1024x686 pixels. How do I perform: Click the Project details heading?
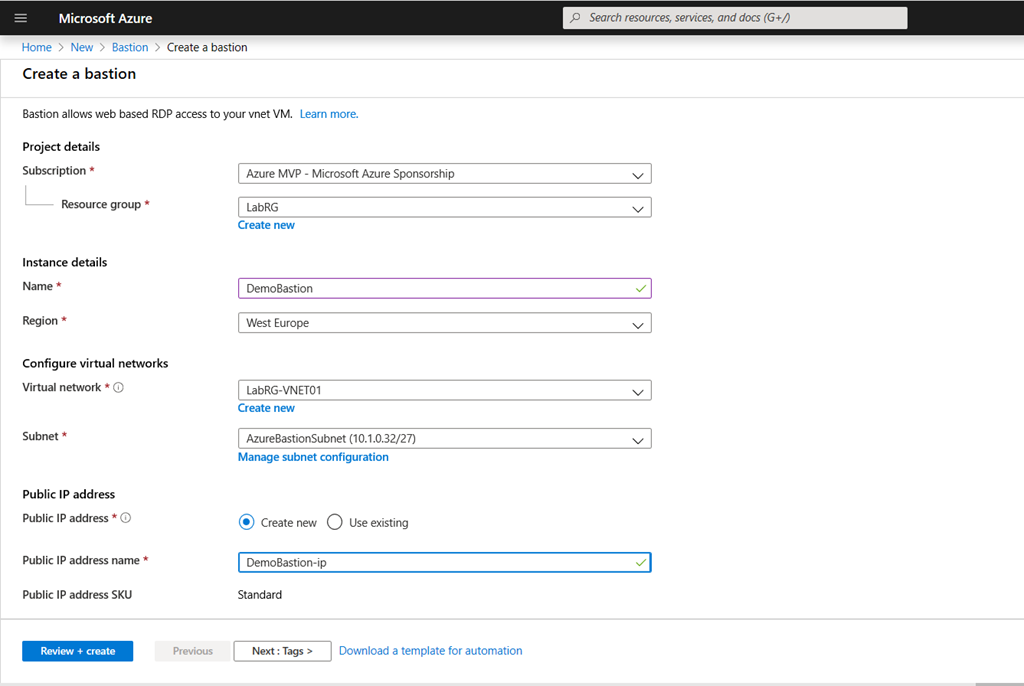(x=61, y=146)
